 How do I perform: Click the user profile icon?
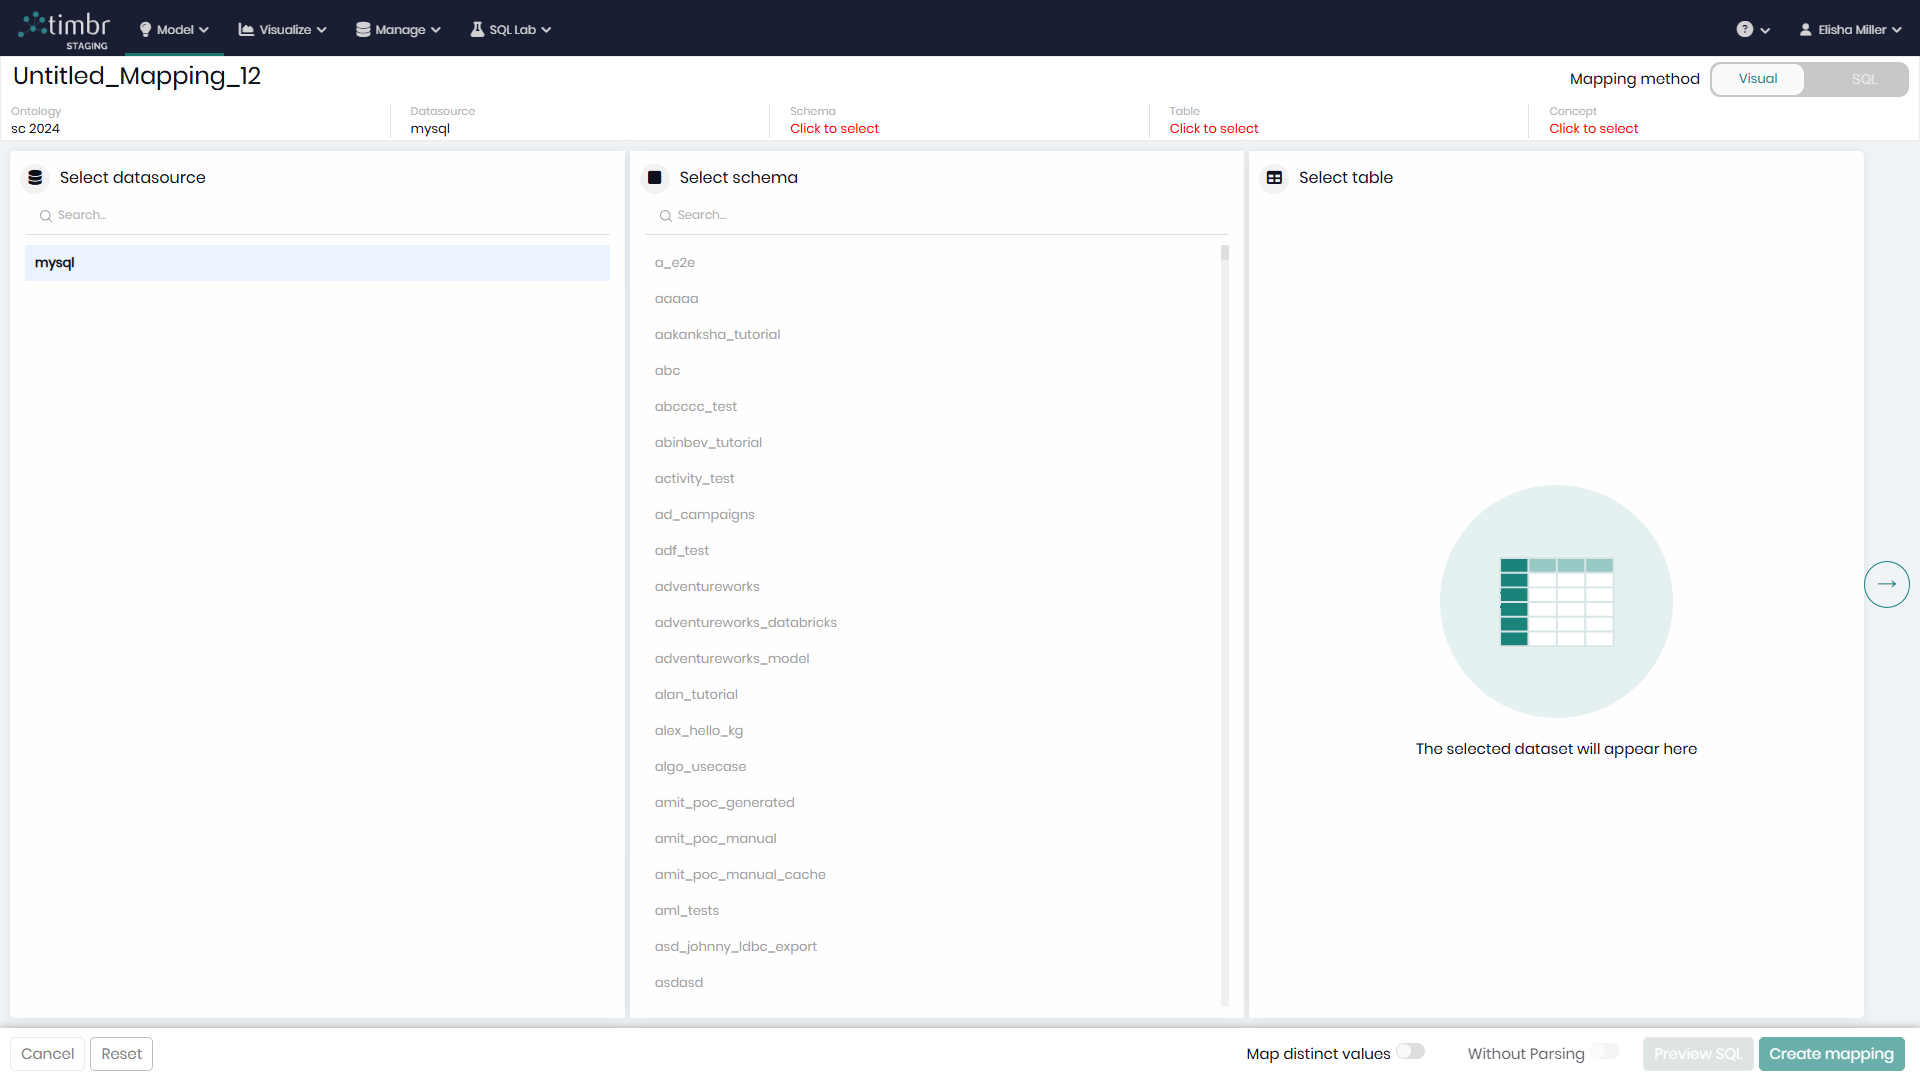(1805, 29)
